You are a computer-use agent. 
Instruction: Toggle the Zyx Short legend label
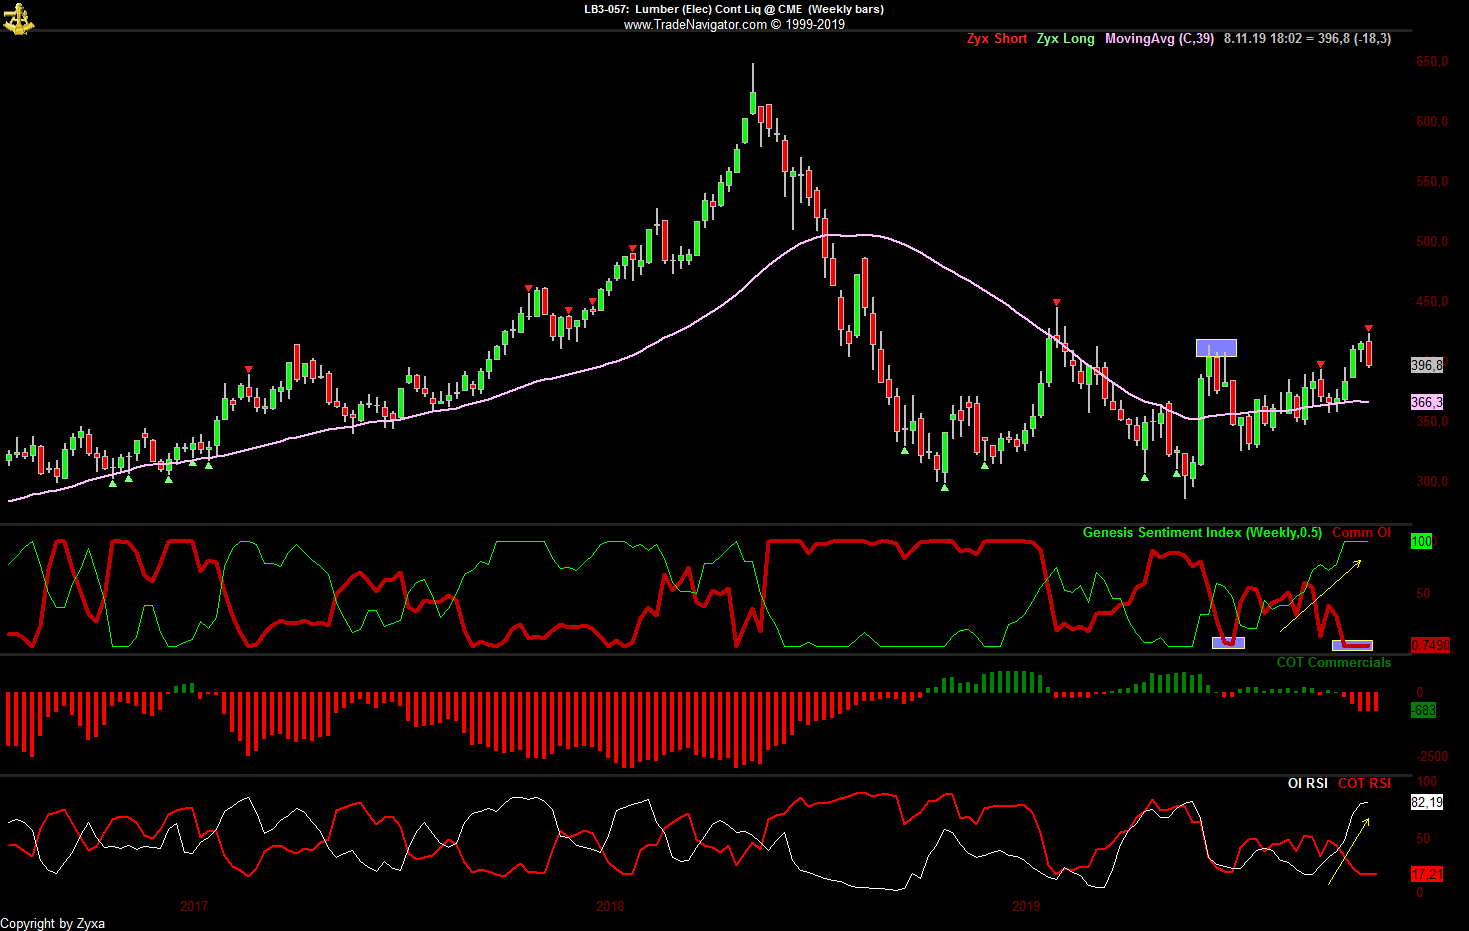pos(996,39)
